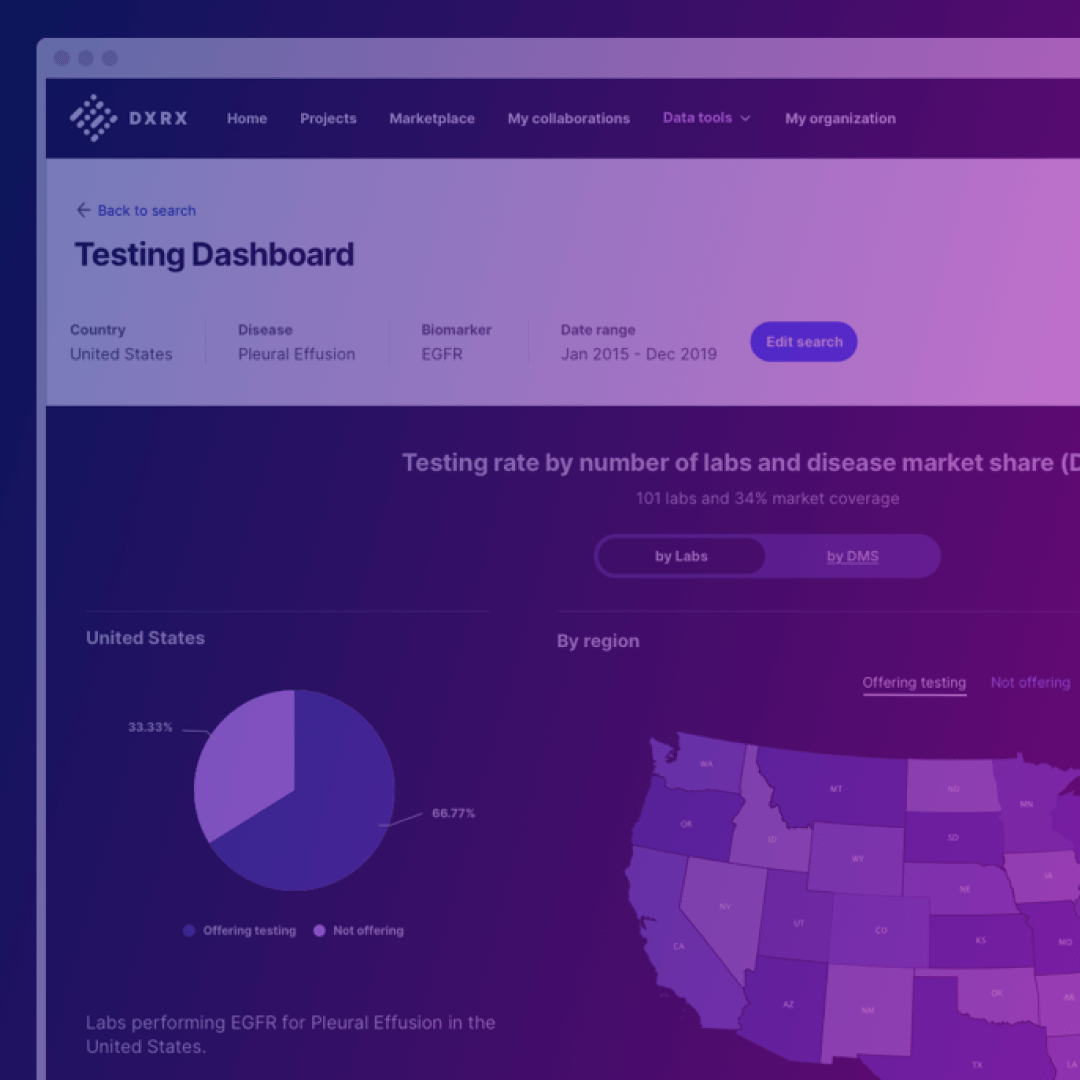Click the back arrow beside Back to search
1080x1080 pixels.
pyautogui.click(x=84, y=211)
